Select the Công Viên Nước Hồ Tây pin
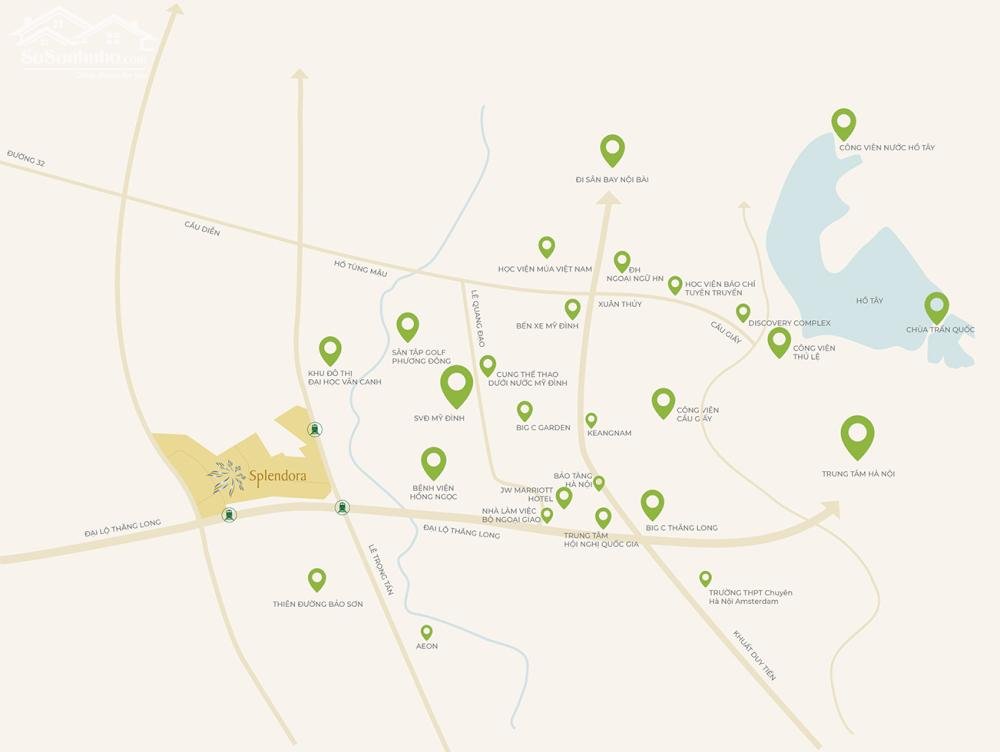The height and width of the screenshot is (752, 1000). (x=844, y=124)
